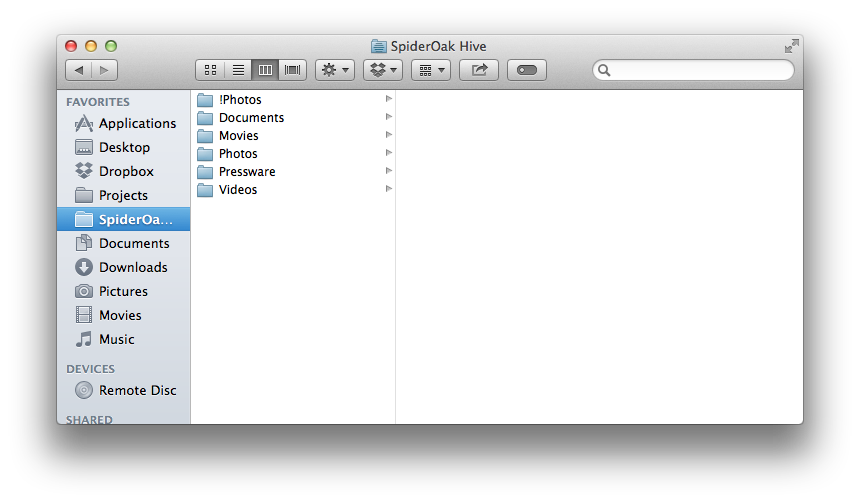This screenshot has height=503, width=860.
Task: Click the SpiderOak Hive title folder icon
Action: tap(378, 46)
